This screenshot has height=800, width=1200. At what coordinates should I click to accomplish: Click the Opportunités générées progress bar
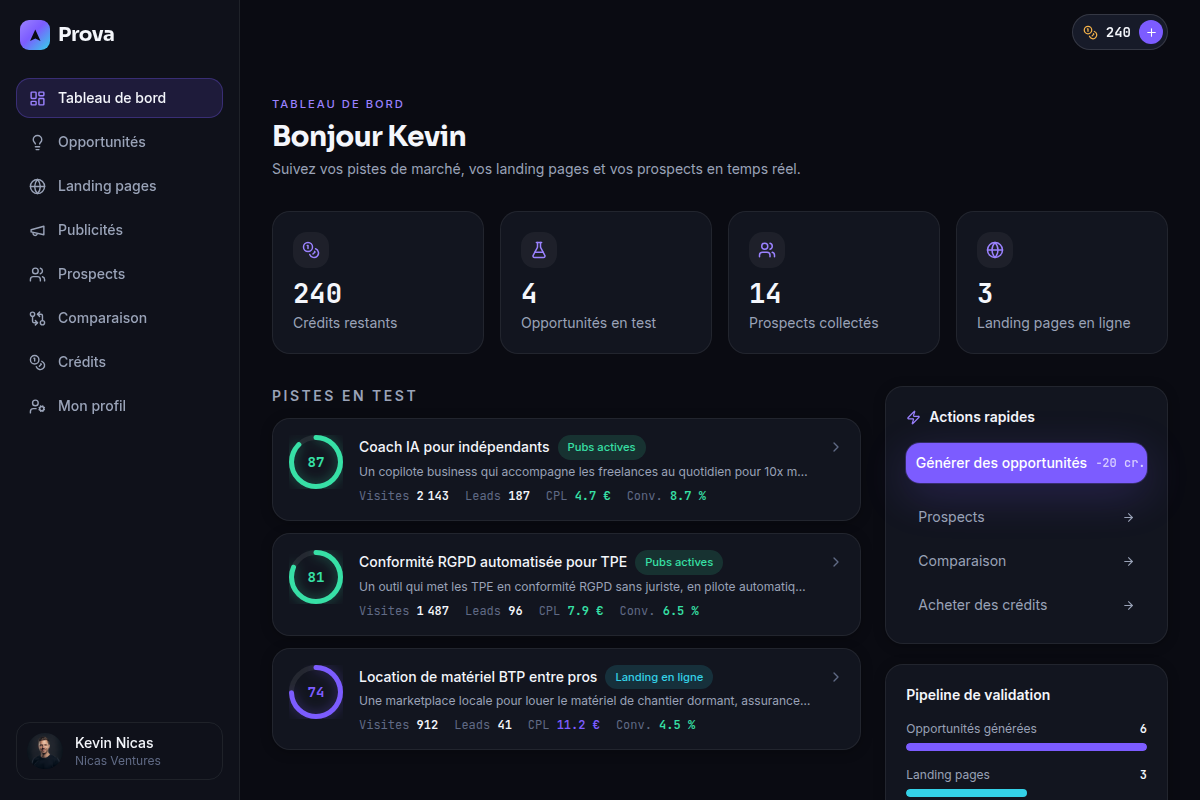click(1026, 747)
